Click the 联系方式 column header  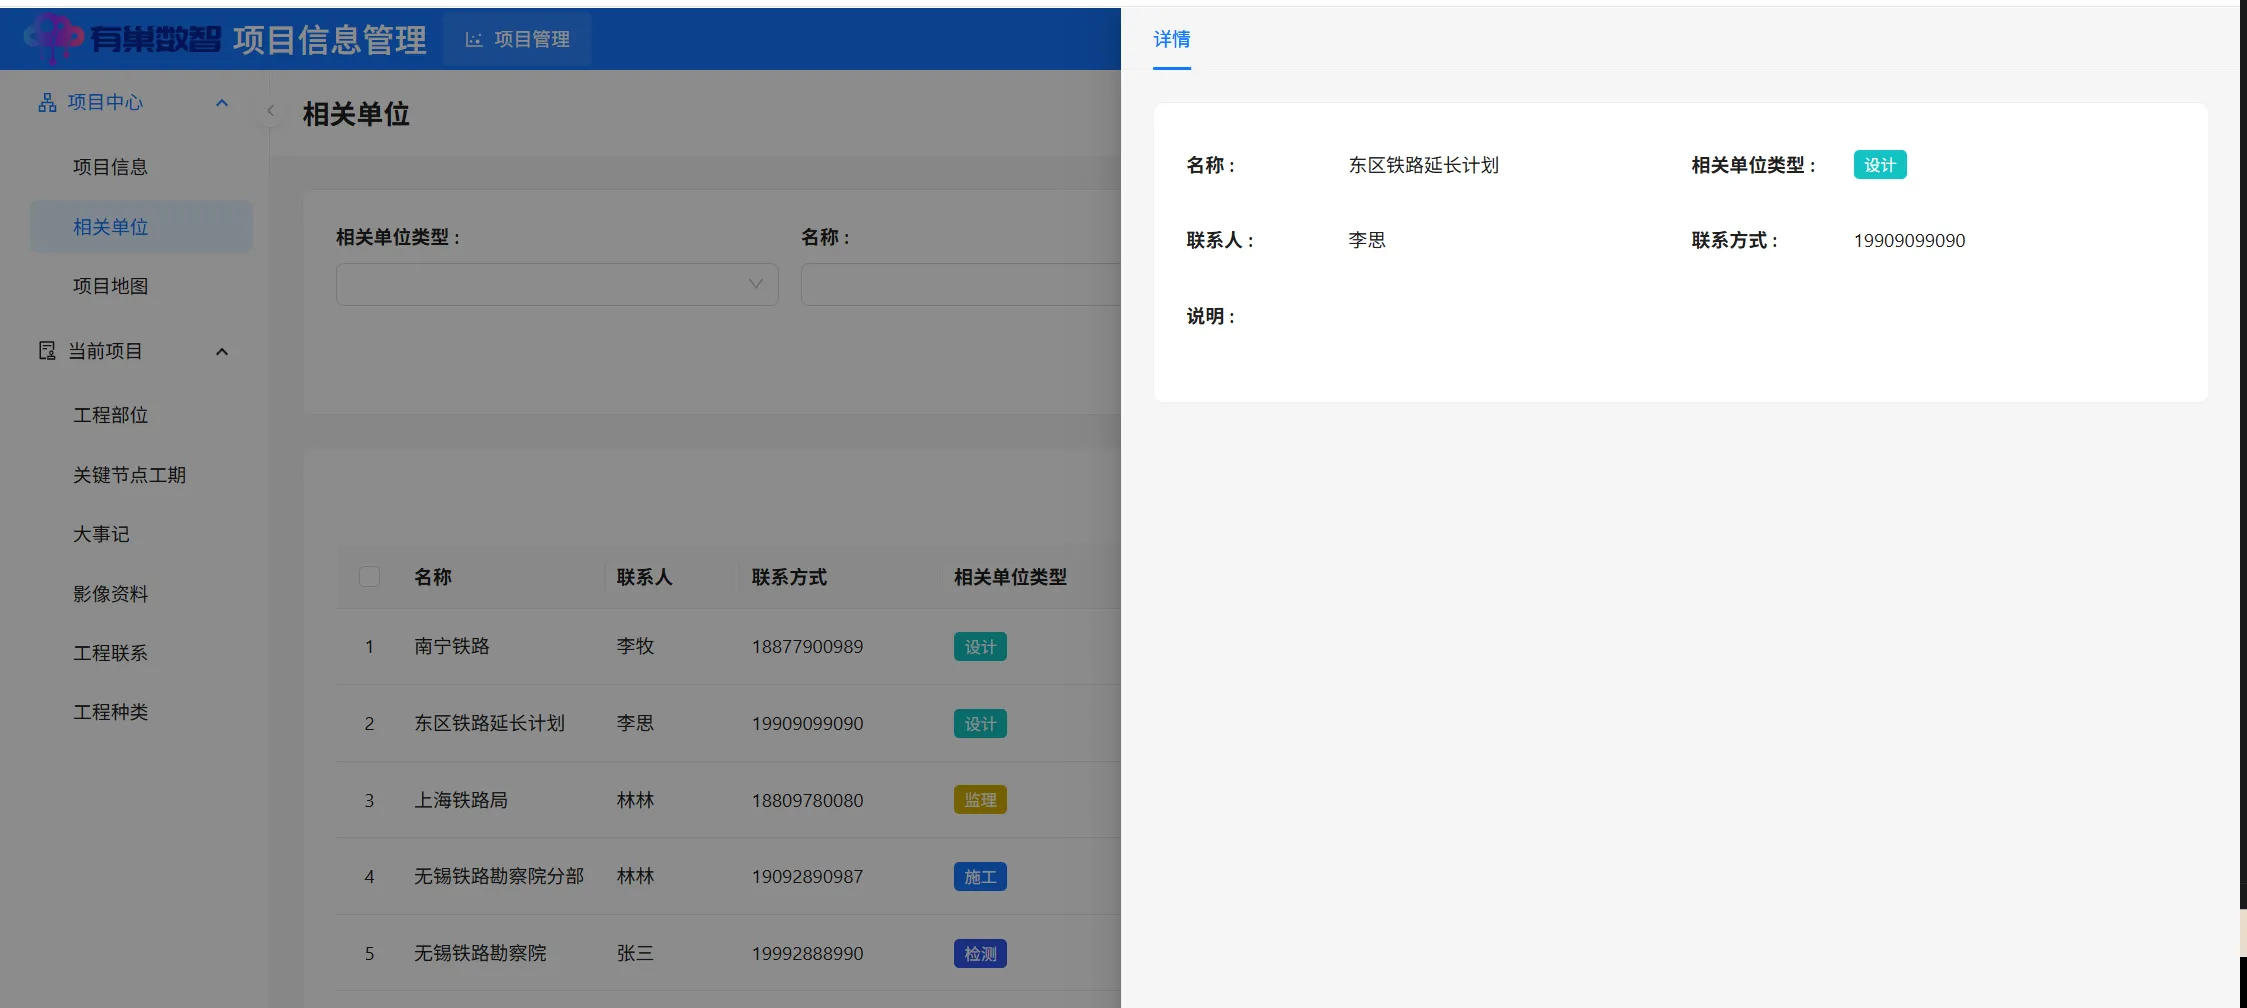pyautogui.click(x=789, y=577)
